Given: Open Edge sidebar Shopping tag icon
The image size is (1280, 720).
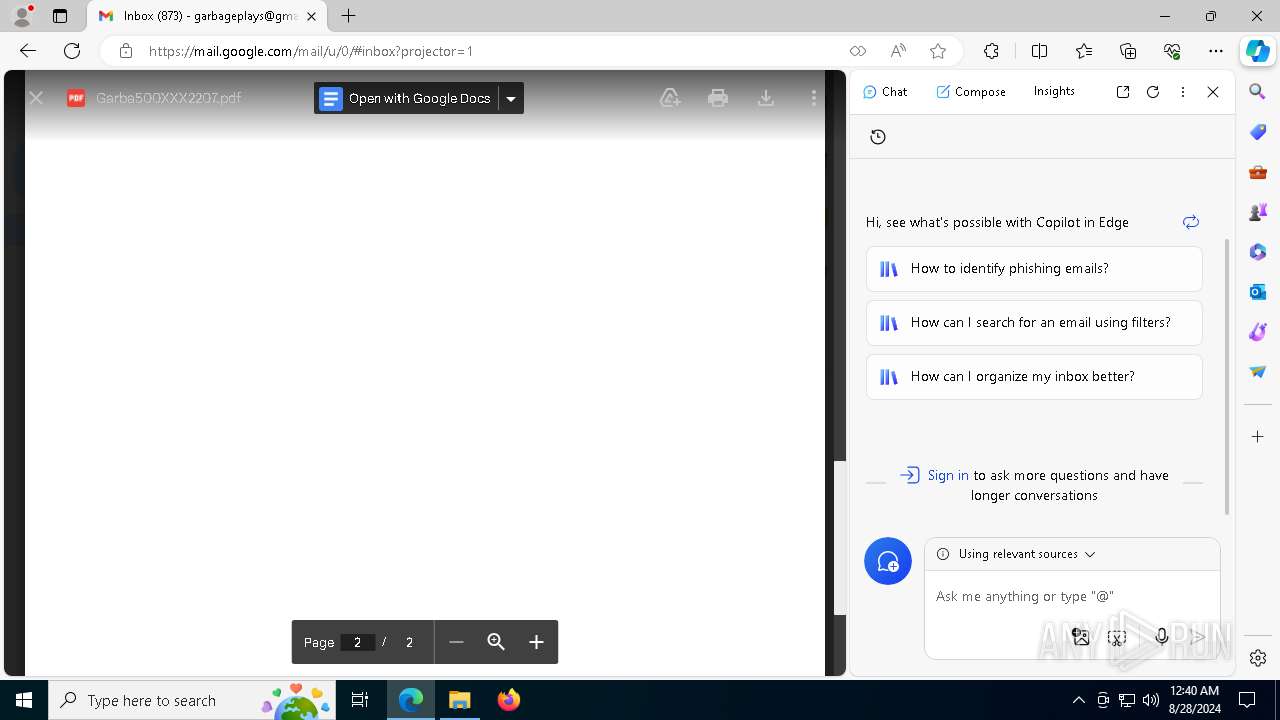Looking at the screenshot, I should [x=1258, y=132].
